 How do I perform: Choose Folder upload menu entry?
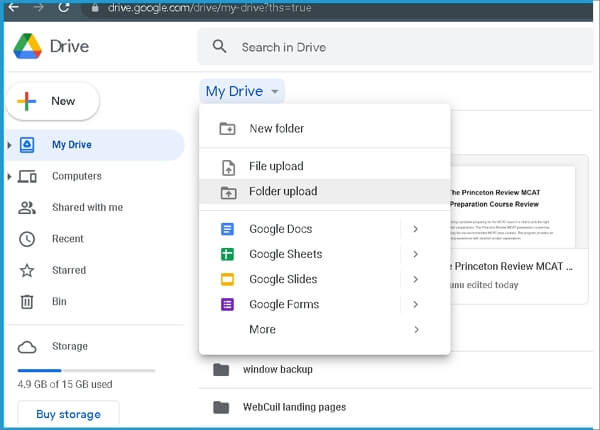coord(283,191)
